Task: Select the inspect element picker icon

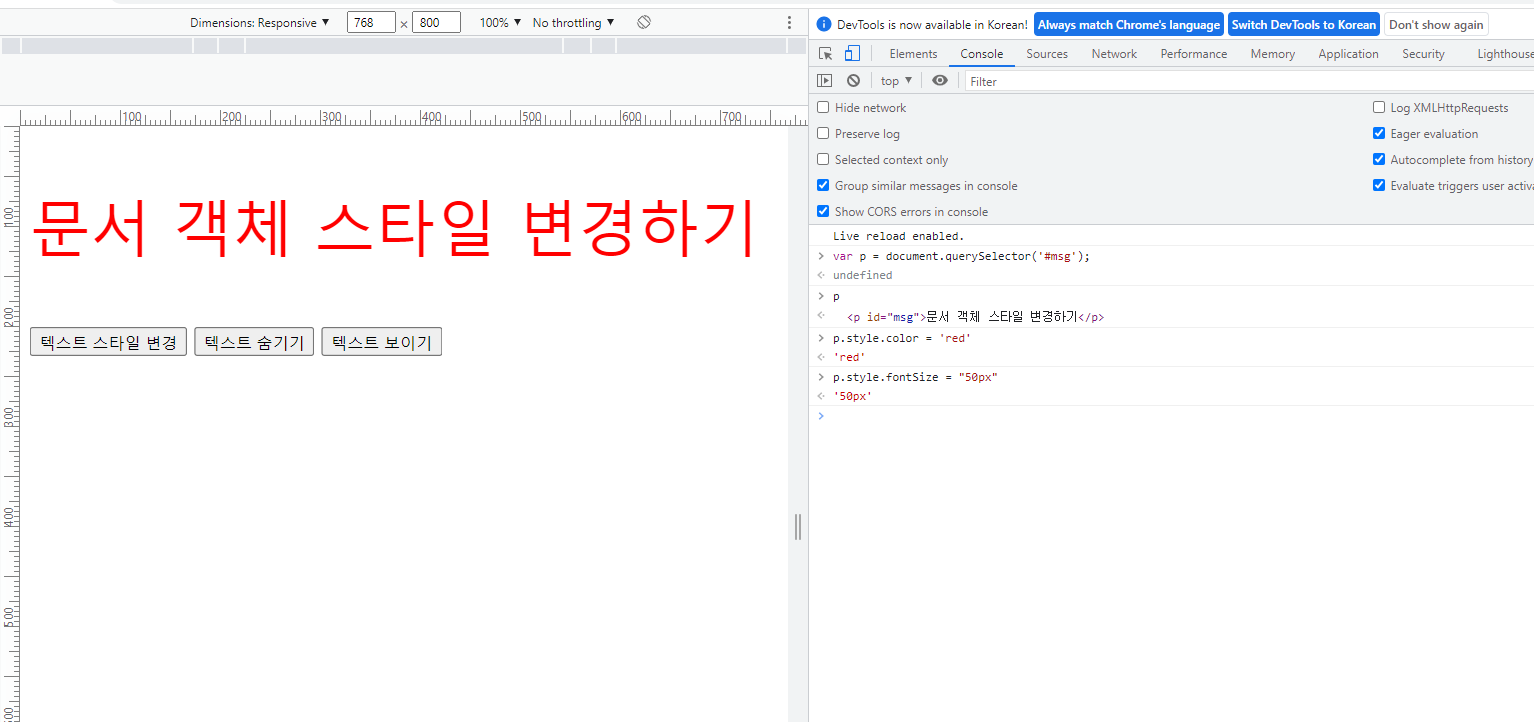Action: 825,54
